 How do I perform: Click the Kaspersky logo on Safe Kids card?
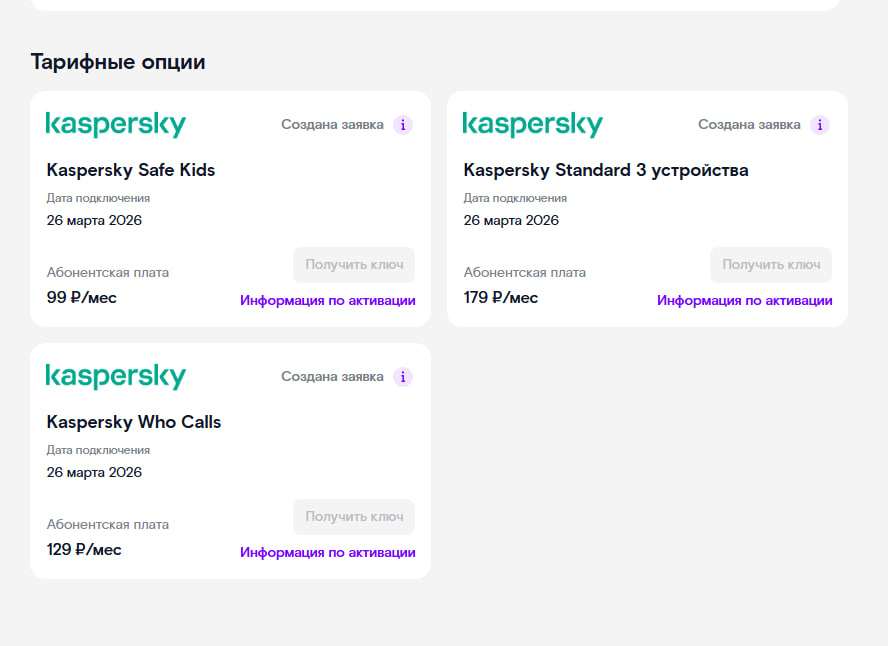(x=116, y=125)
